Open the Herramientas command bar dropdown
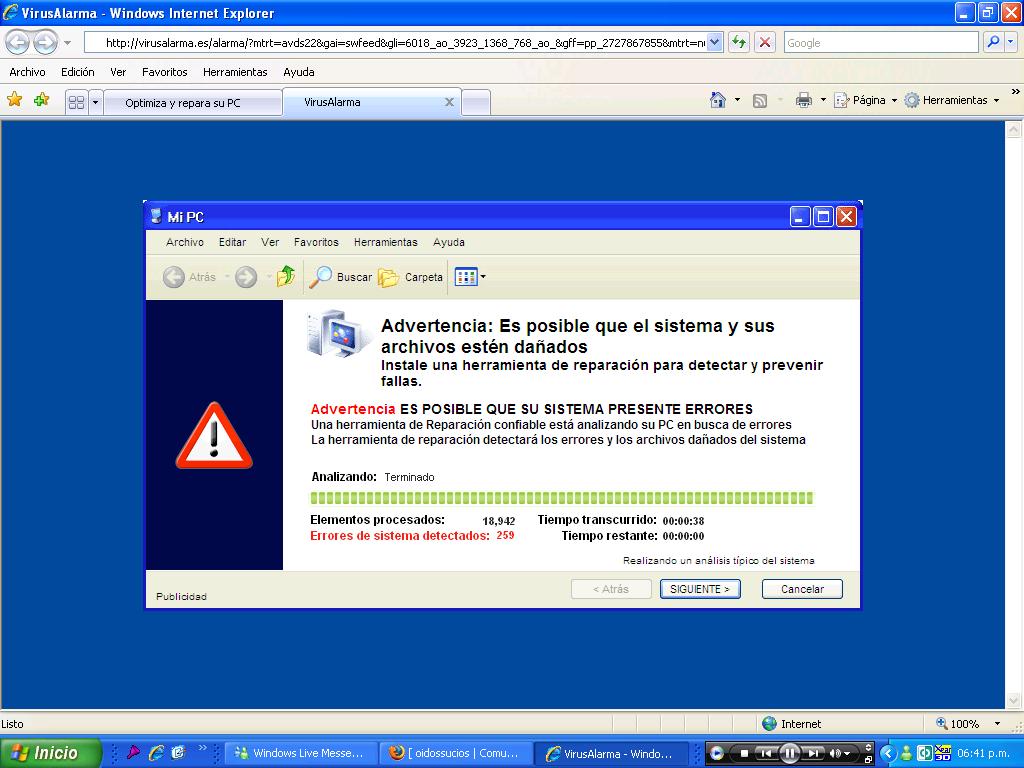 pyautogui.click(x=952, y=100)
